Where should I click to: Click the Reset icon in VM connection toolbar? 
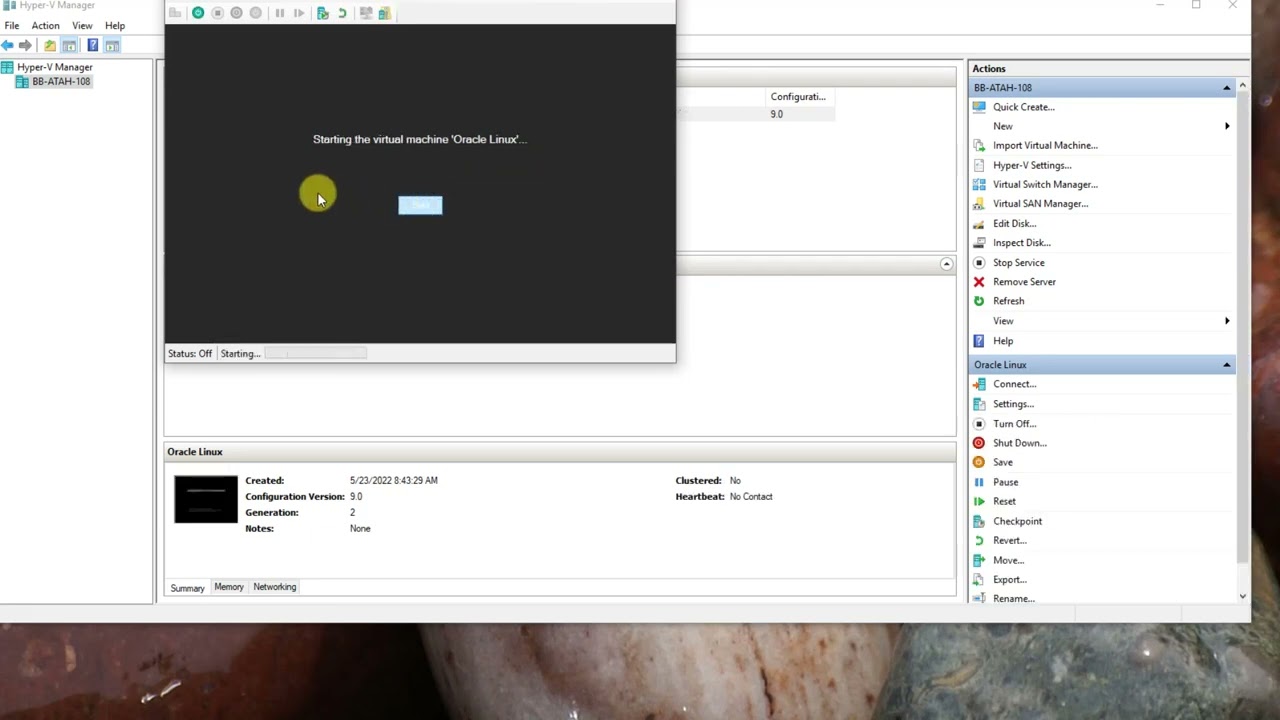(x=299, y=13)
